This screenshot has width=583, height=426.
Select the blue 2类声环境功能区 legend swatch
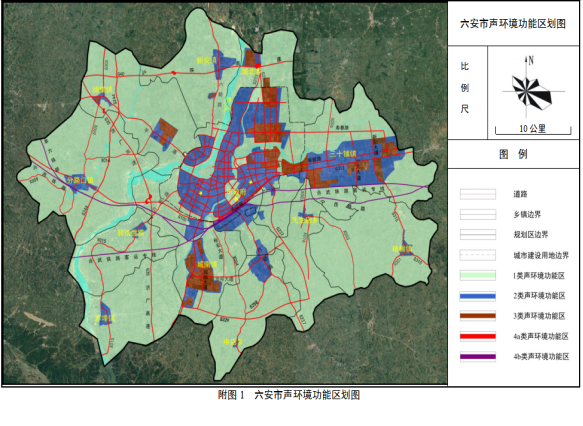(477, 296)
